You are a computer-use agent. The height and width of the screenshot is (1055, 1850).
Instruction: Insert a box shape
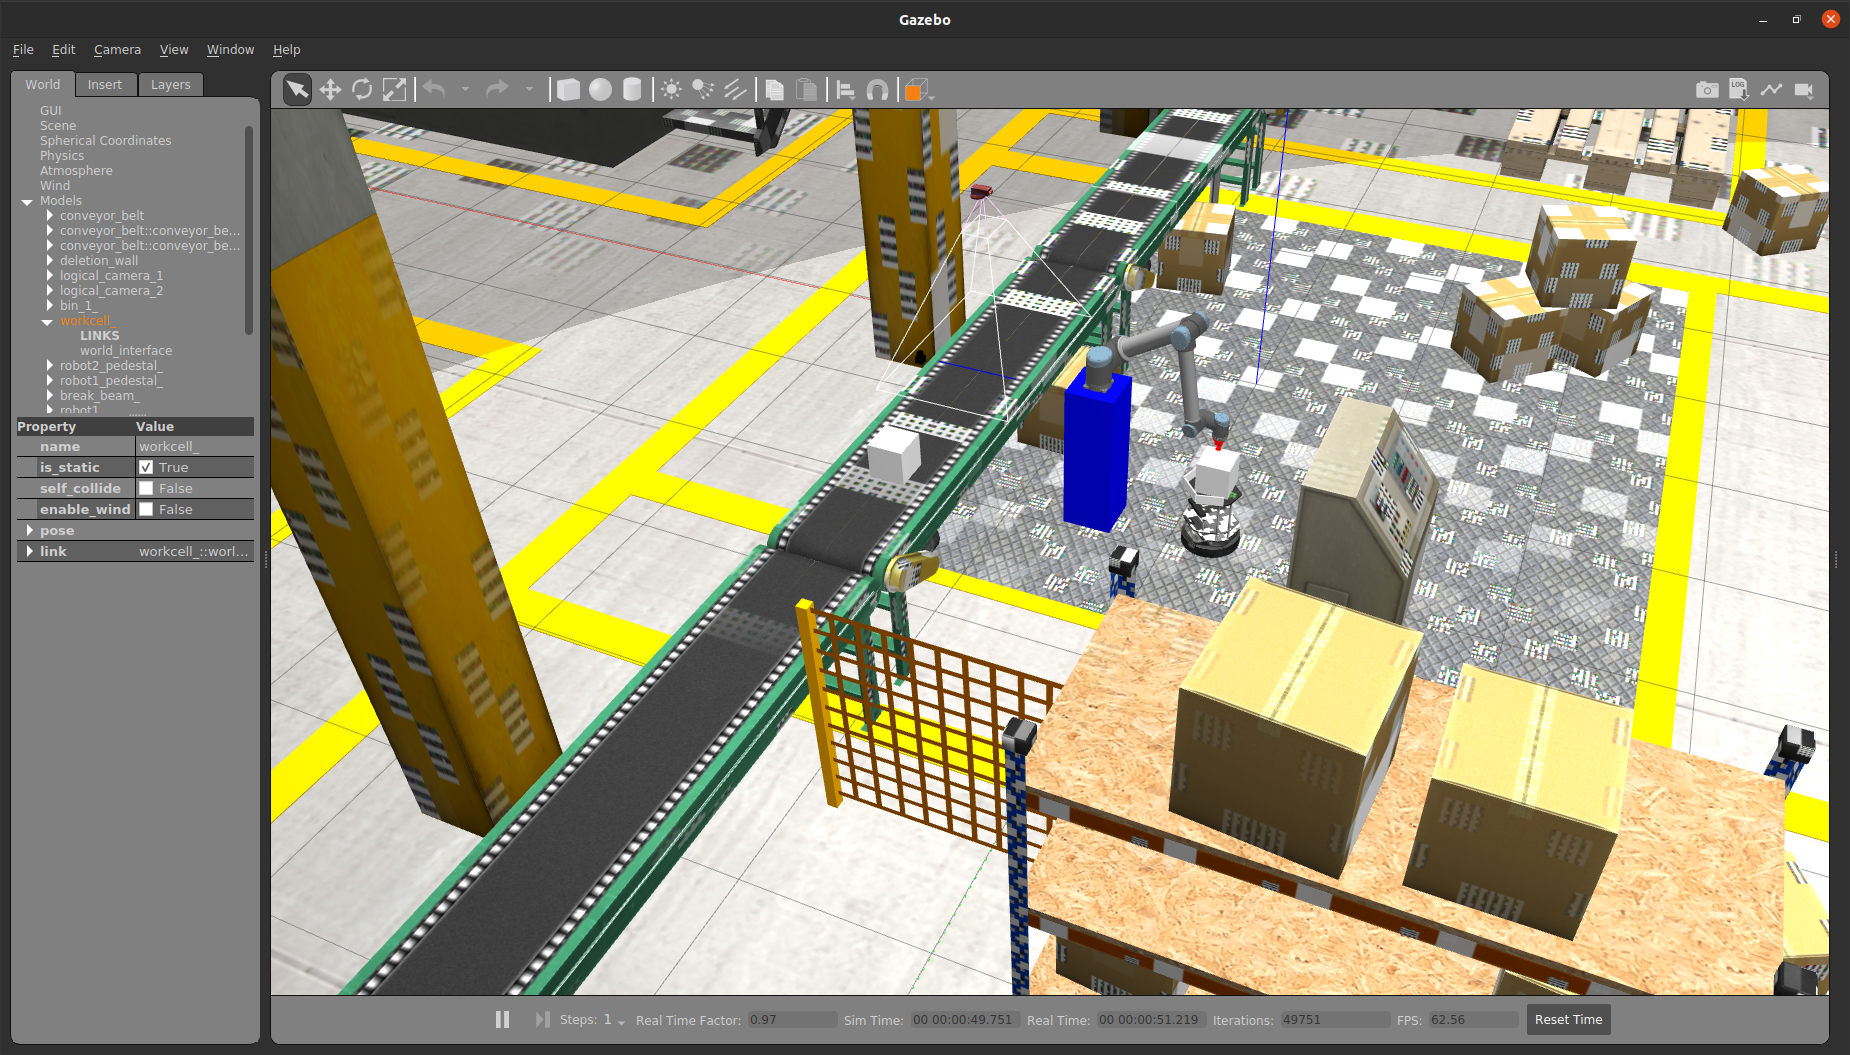coord(568,90)
